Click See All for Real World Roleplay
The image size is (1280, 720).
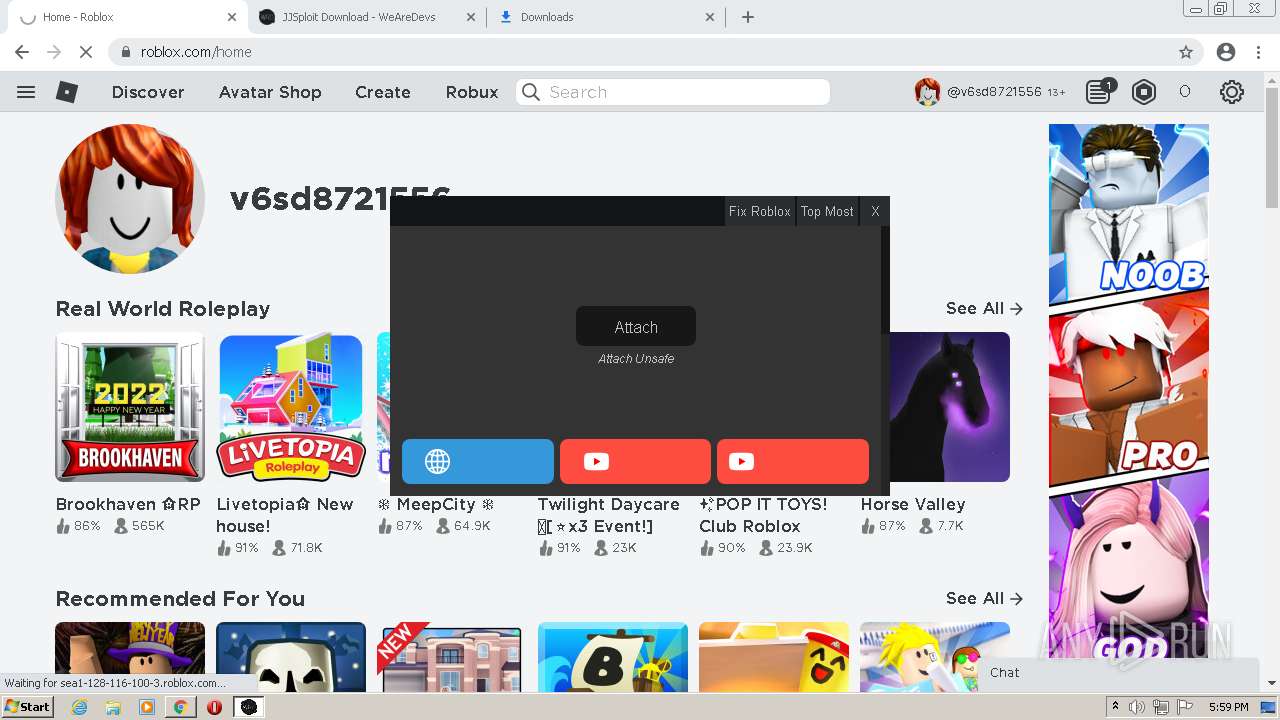[984, 309]
